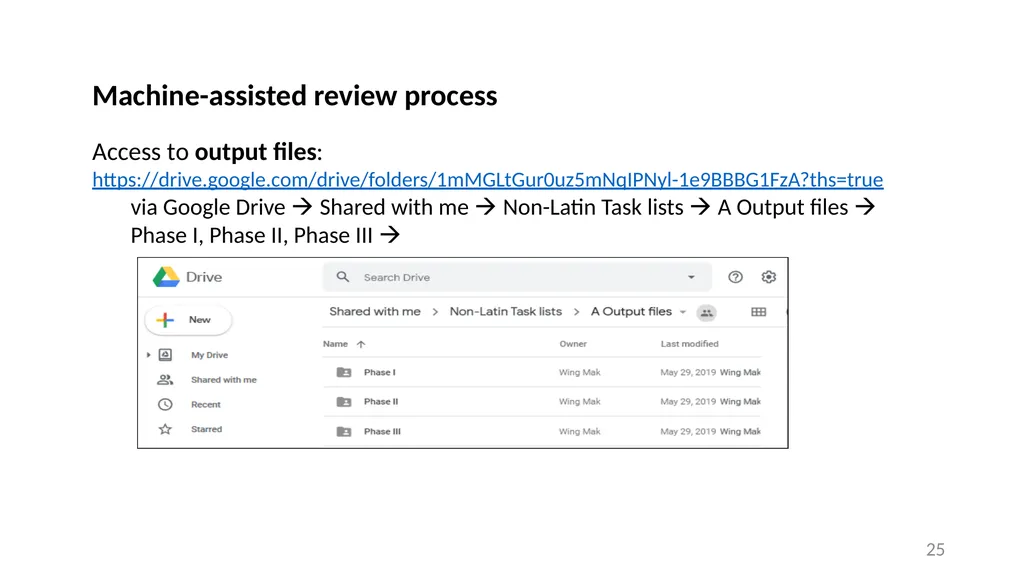
Task: Click May 29, 2019 date in Phase I row
Action: tap(688, 372)
